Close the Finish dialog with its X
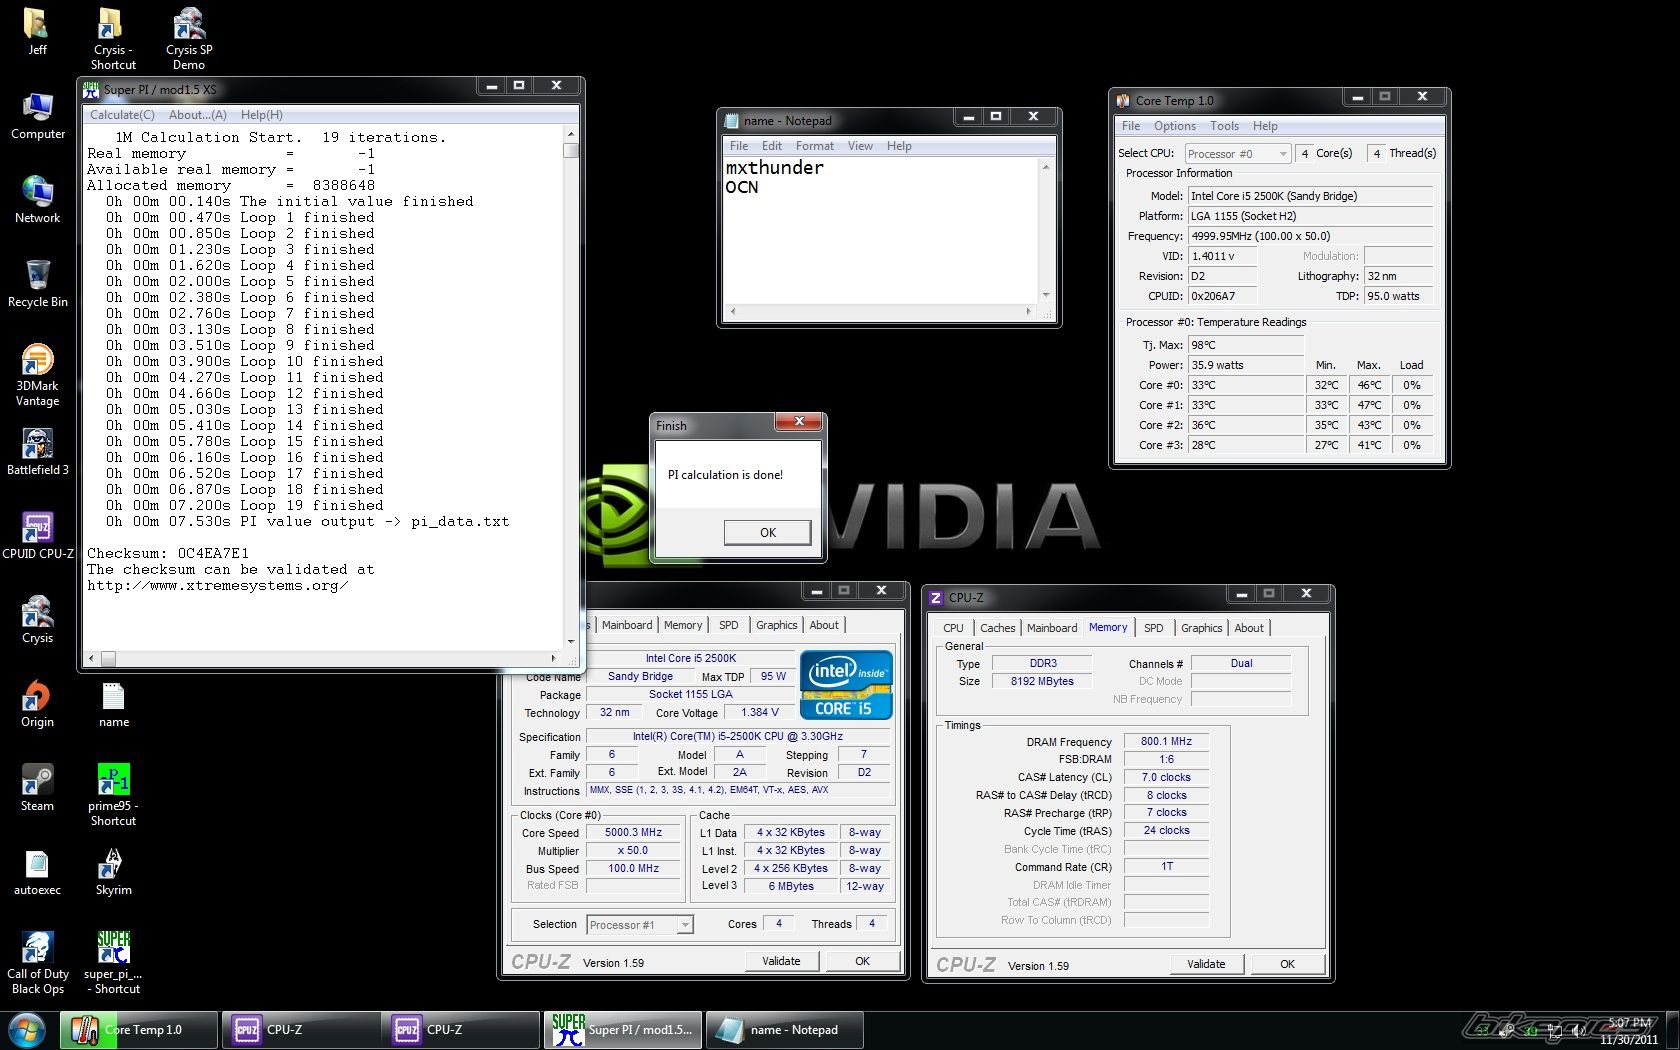Viewport: 1680px width, 1050px height. 799,422
